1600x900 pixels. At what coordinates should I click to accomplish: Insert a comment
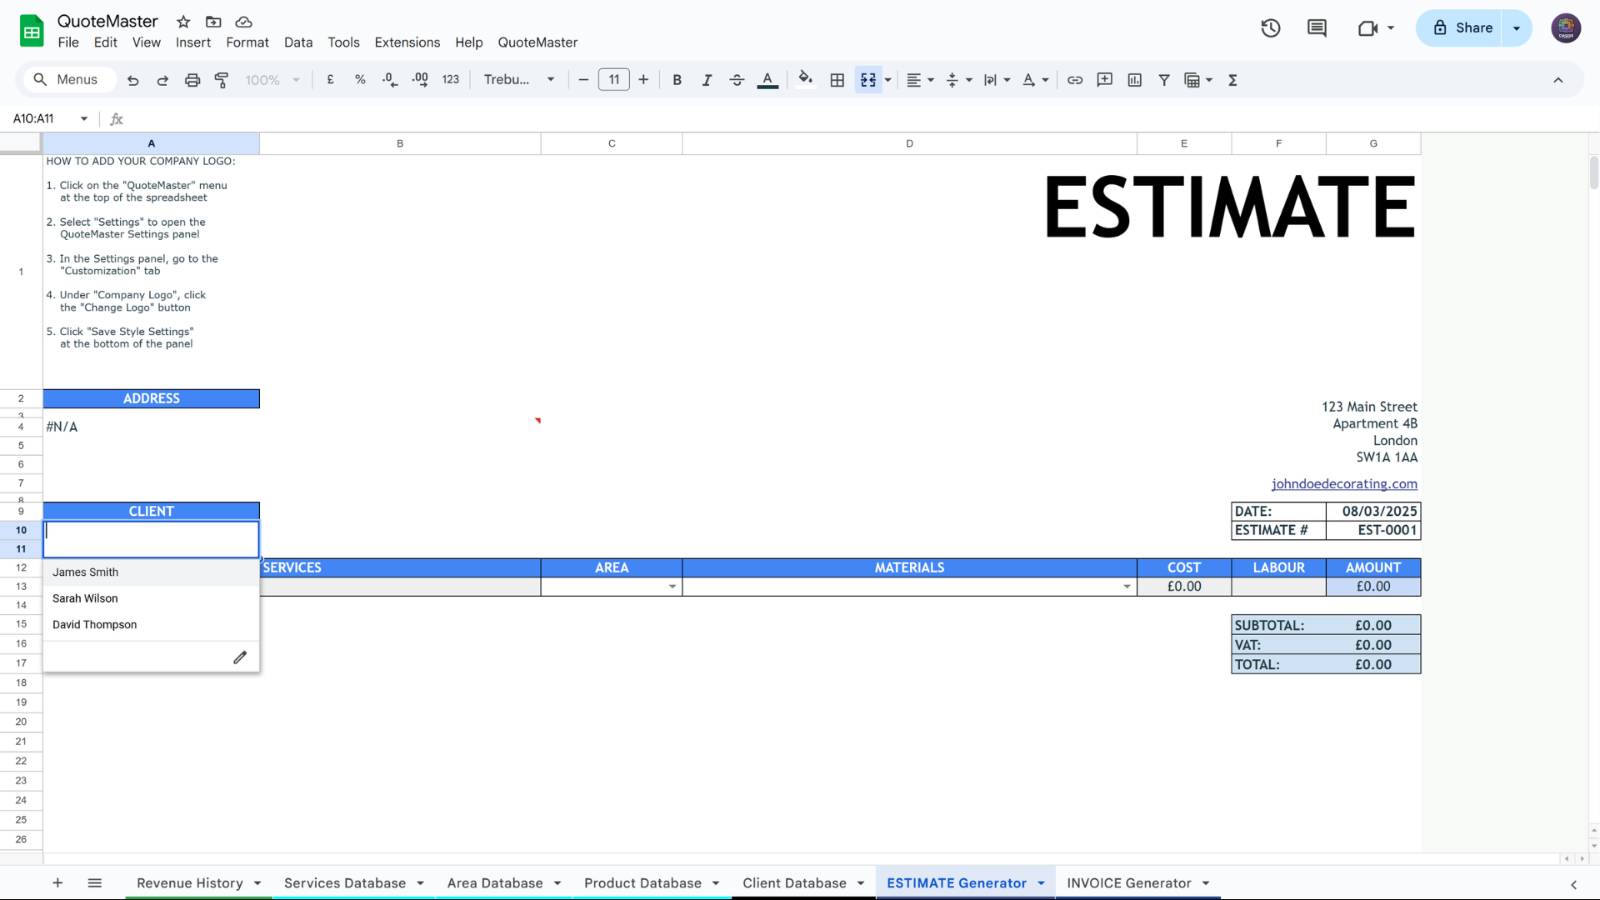click(x=1104, y=80)
